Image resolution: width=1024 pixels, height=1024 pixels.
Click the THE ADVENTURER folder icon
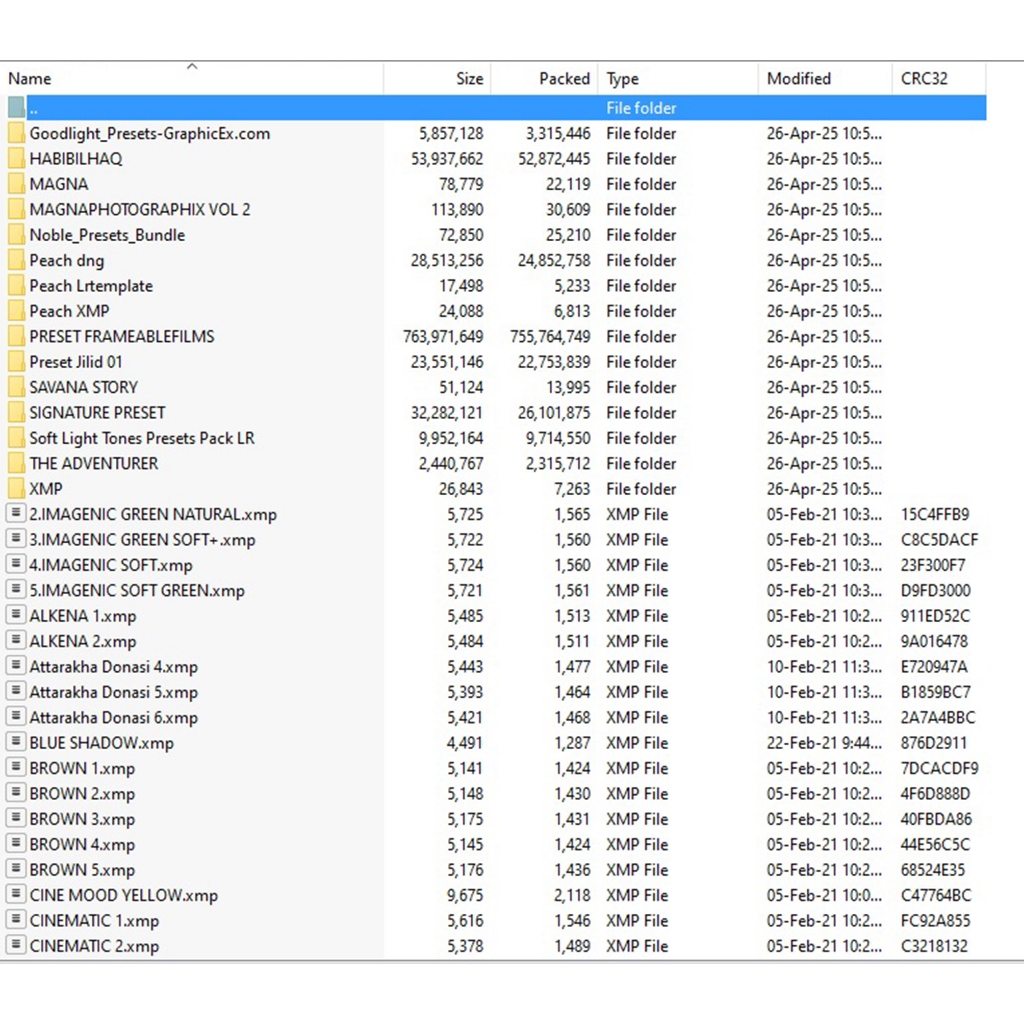(x=15, y=464)
